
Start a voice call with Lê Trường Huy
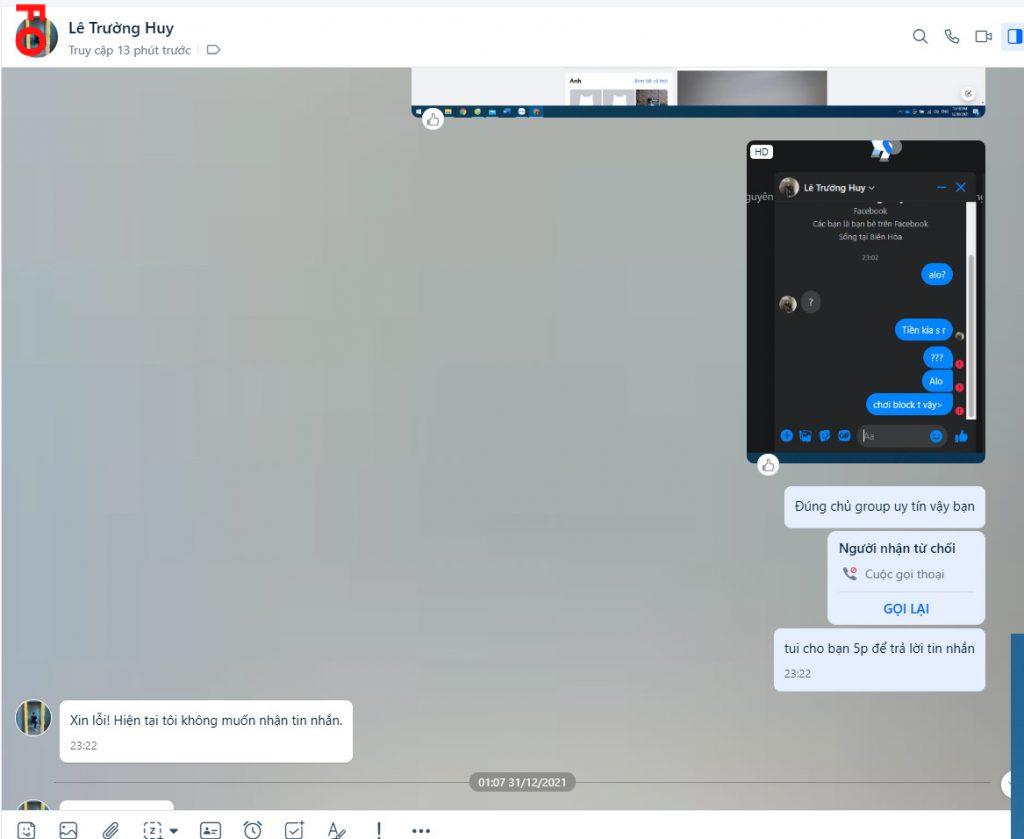pos(952,37)
